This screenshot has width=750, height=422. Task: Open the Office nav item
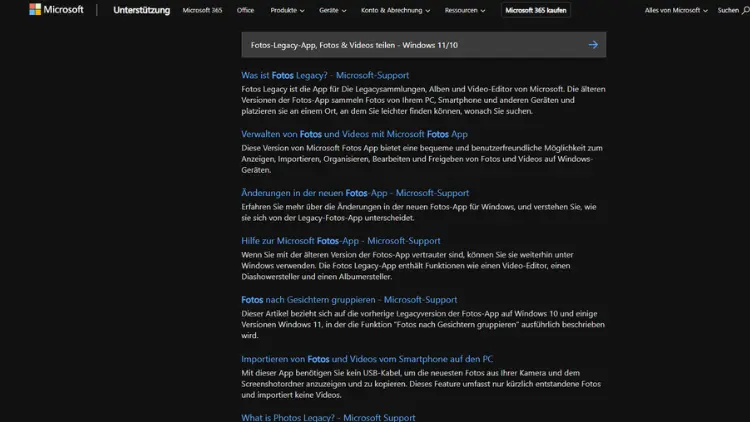pyautogui.click(x=245, y=10)
